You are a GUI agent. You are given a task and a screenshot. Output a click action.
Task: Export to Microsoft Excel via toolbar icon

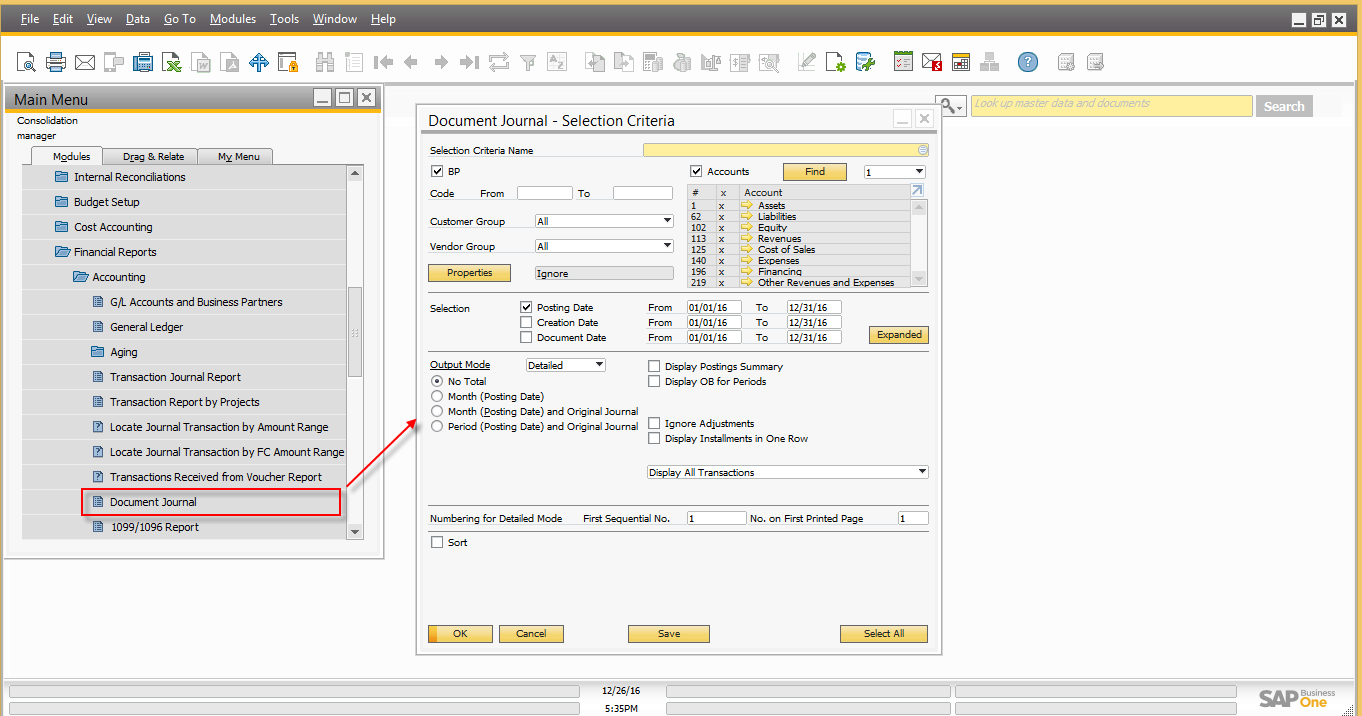coord(173,63)
